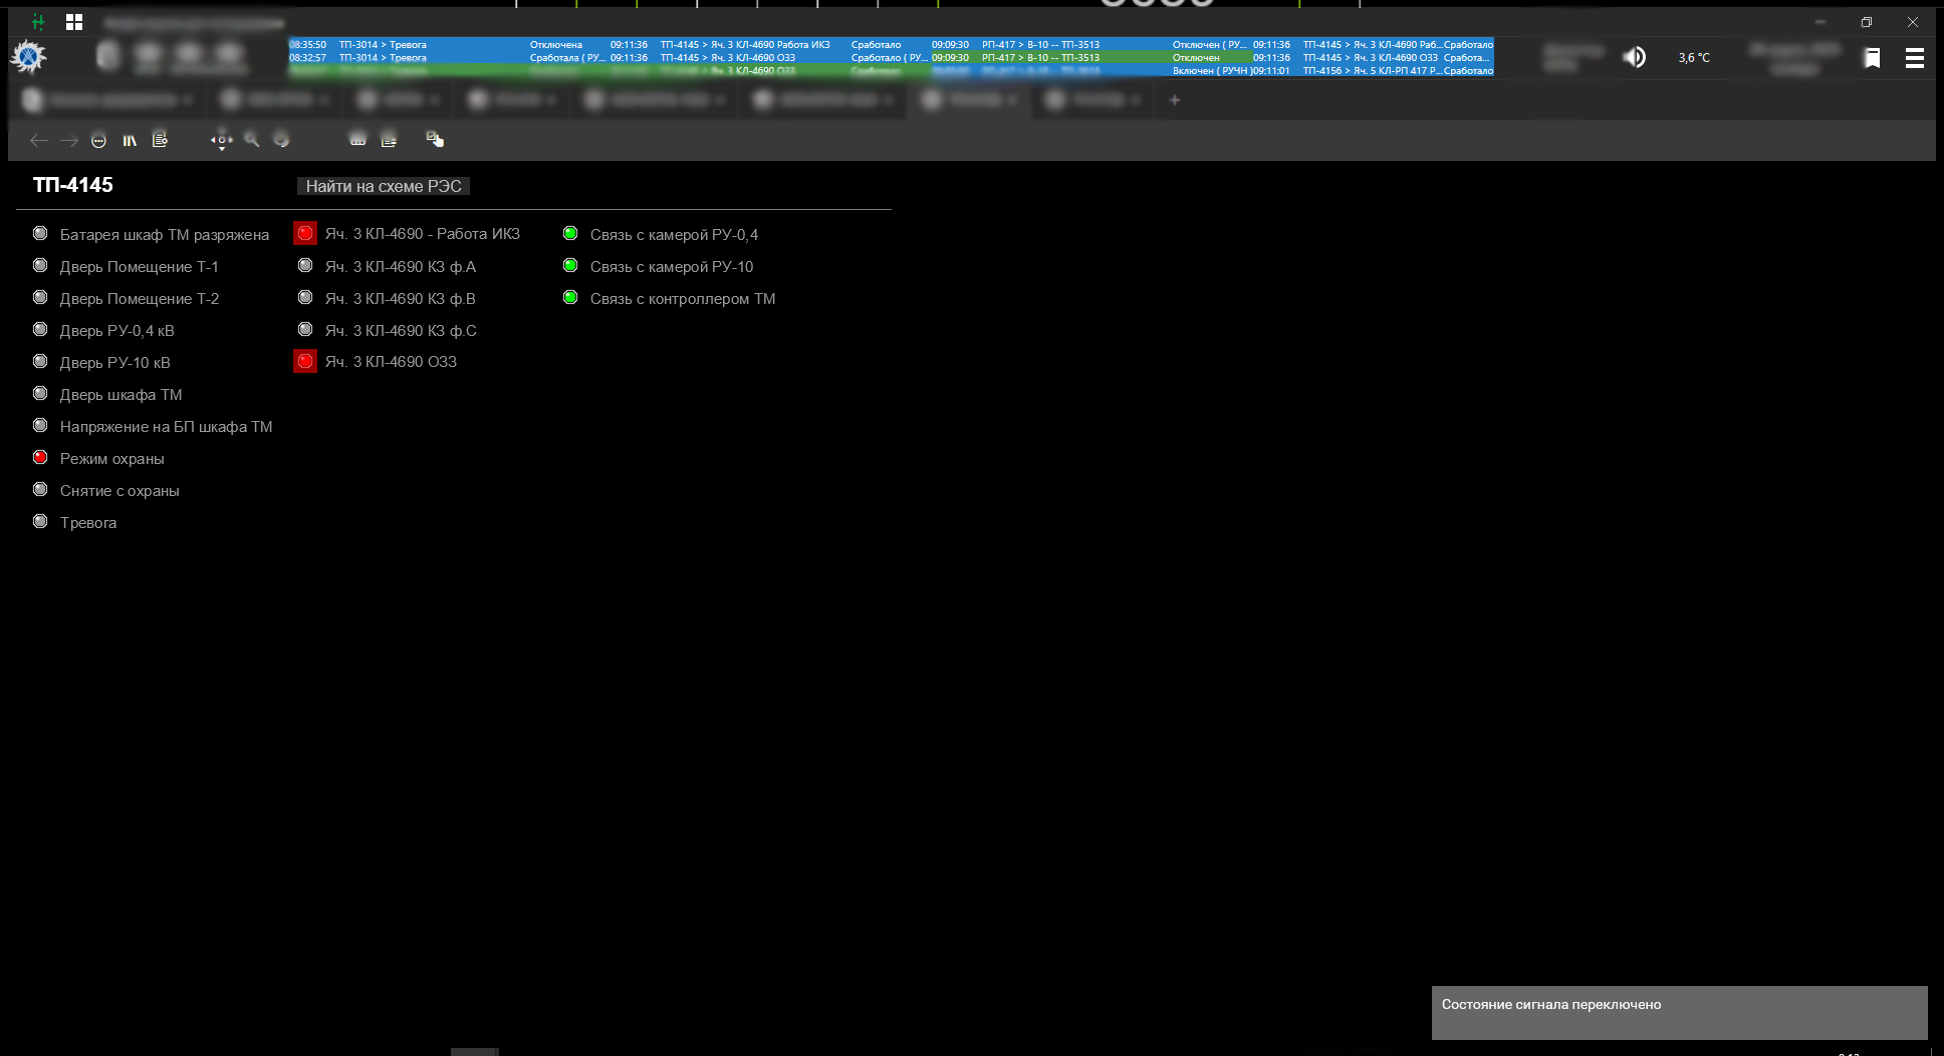Click the keyboard-style toolbar icon
The image size is (1944, 1056).
click(x=357, y=140)
